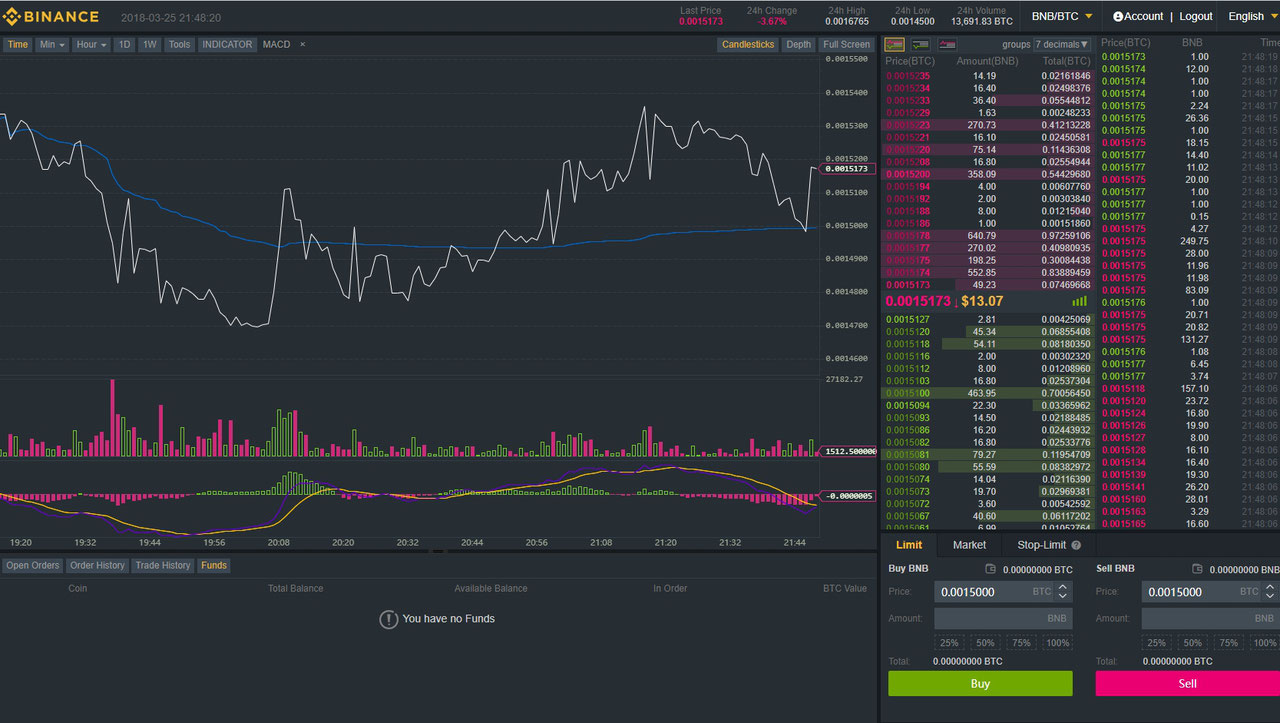Show only buy orders in order book
The height and width of the screenshot is (723, 1280).
coord(920,44)
